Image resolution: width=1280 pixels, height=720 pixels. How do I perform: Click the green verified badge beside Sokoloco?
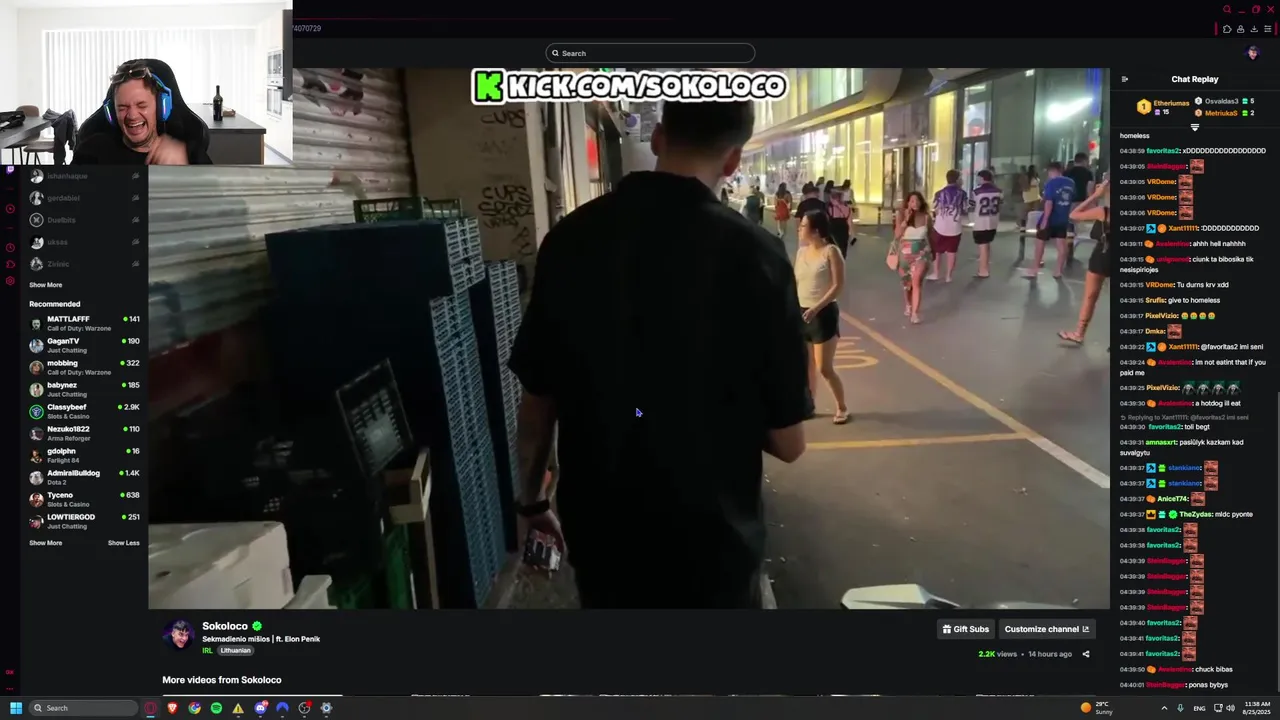257,626
